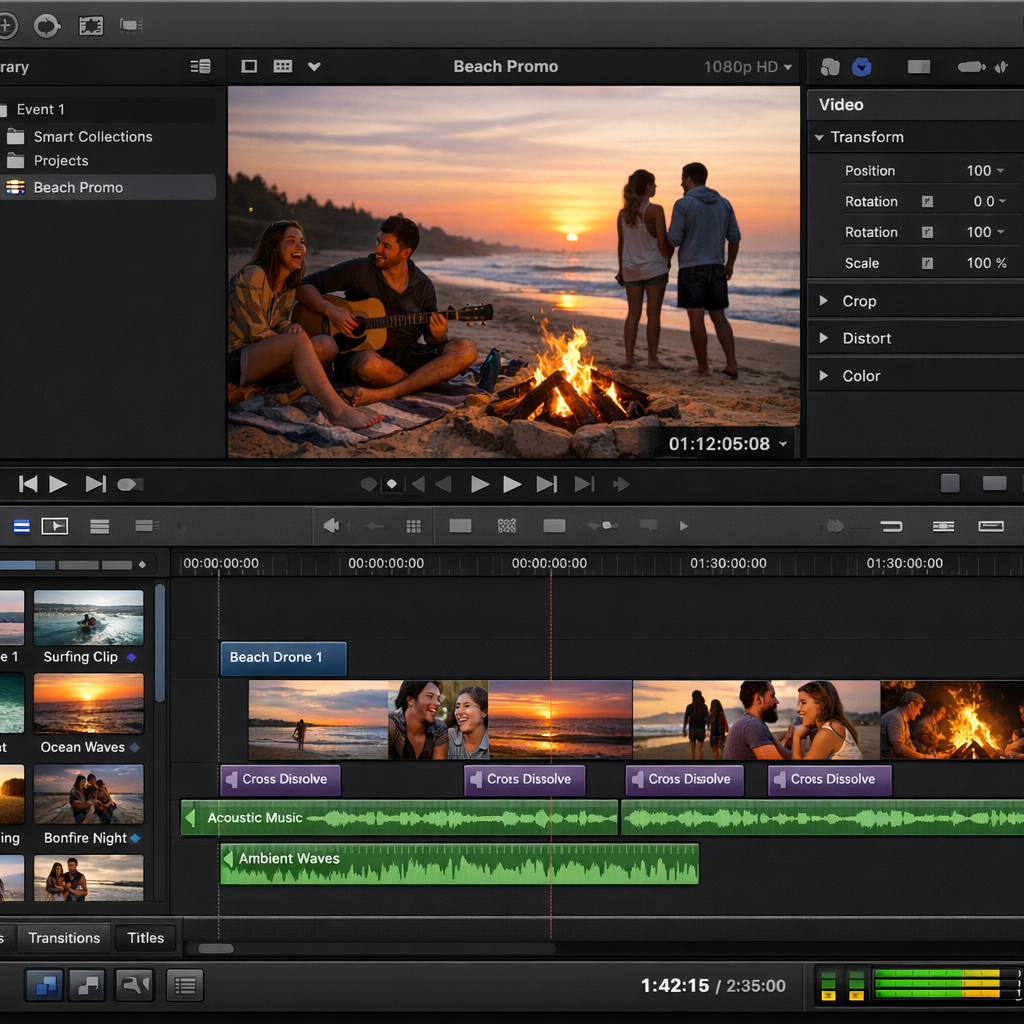Open the timeline index icon
Viewport: 1024px width, 1024px height.
pyautogui.click(x=21, y=525)
